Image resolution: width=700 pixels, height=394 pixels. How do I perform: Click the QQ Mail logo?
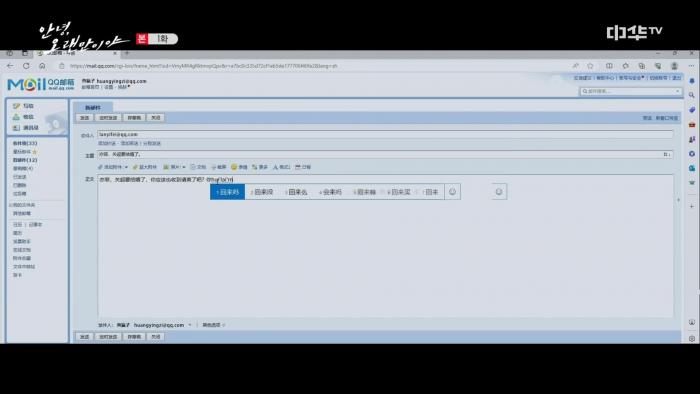(41, 84)
